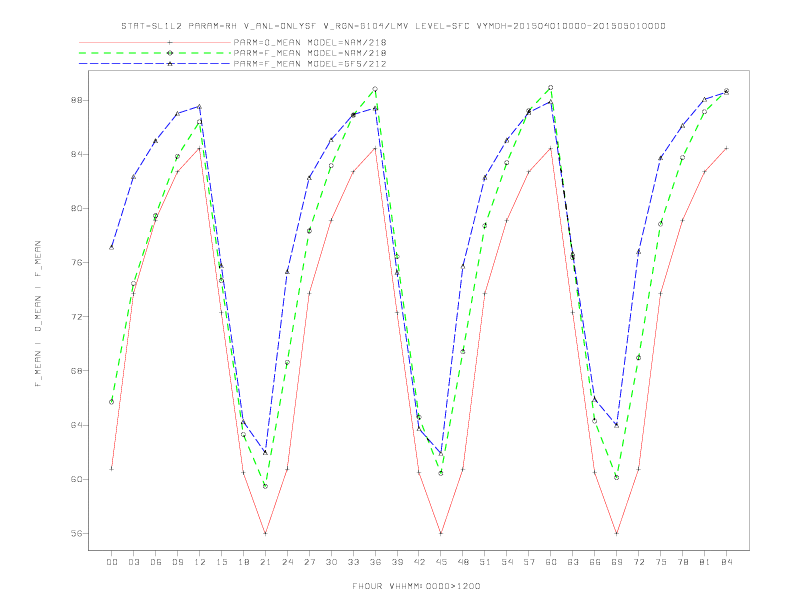Click y-axis tick label 72
This screenshot has height=612, width=792.
[x=77, y=317]
